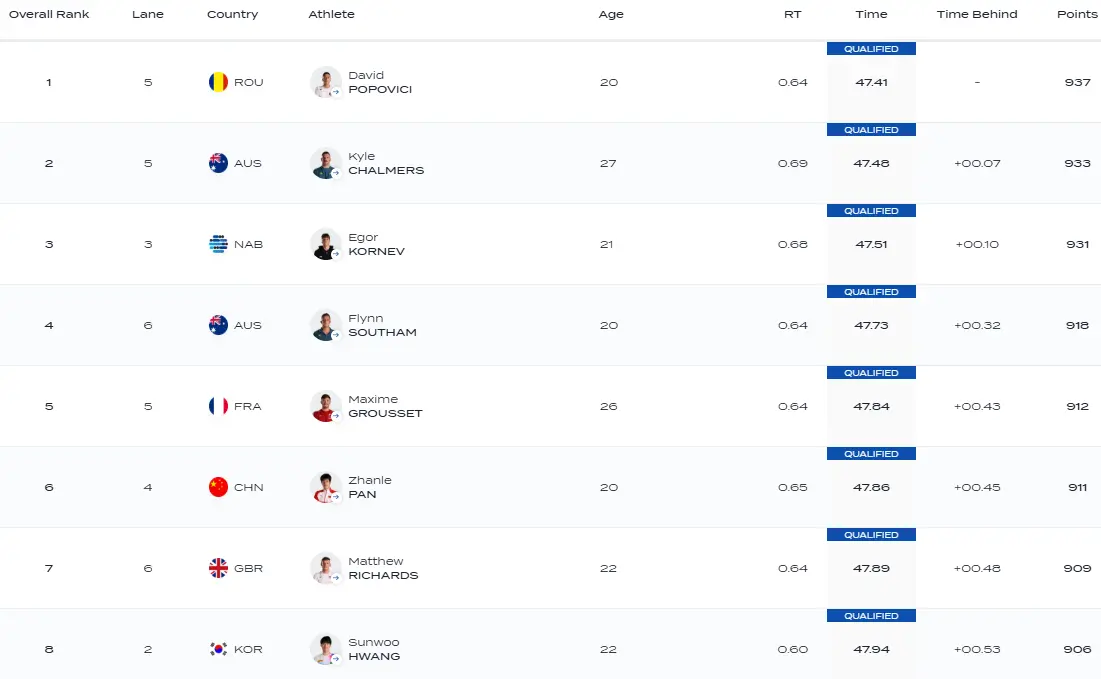Click the Great Britain flag icon
The image size is (1101, 679).
pos(218,568)
